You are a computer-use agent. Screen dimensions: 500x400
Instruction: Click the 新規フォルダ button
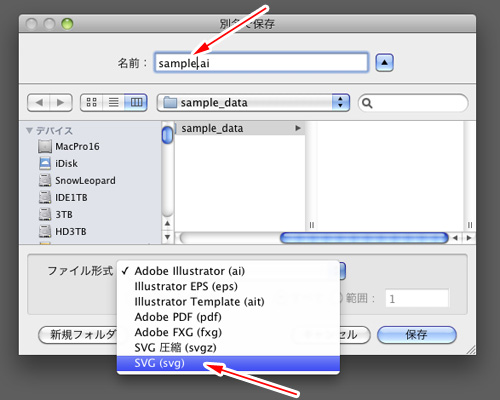point(78,335)
